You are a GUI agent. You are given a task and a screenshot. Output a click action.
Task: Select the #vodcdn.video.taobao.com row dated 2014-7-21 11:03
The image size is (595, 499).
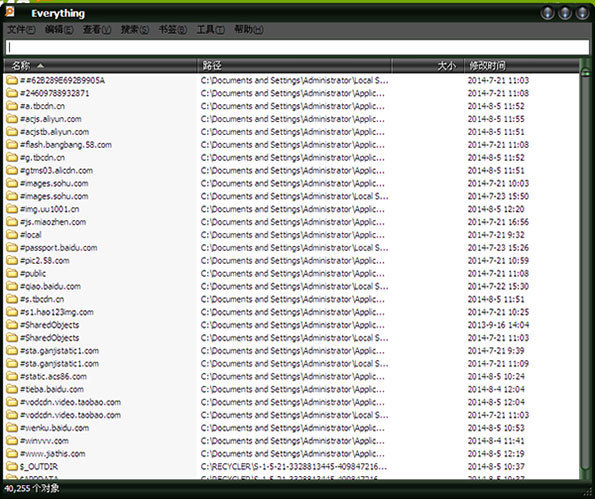coord(291,415)
